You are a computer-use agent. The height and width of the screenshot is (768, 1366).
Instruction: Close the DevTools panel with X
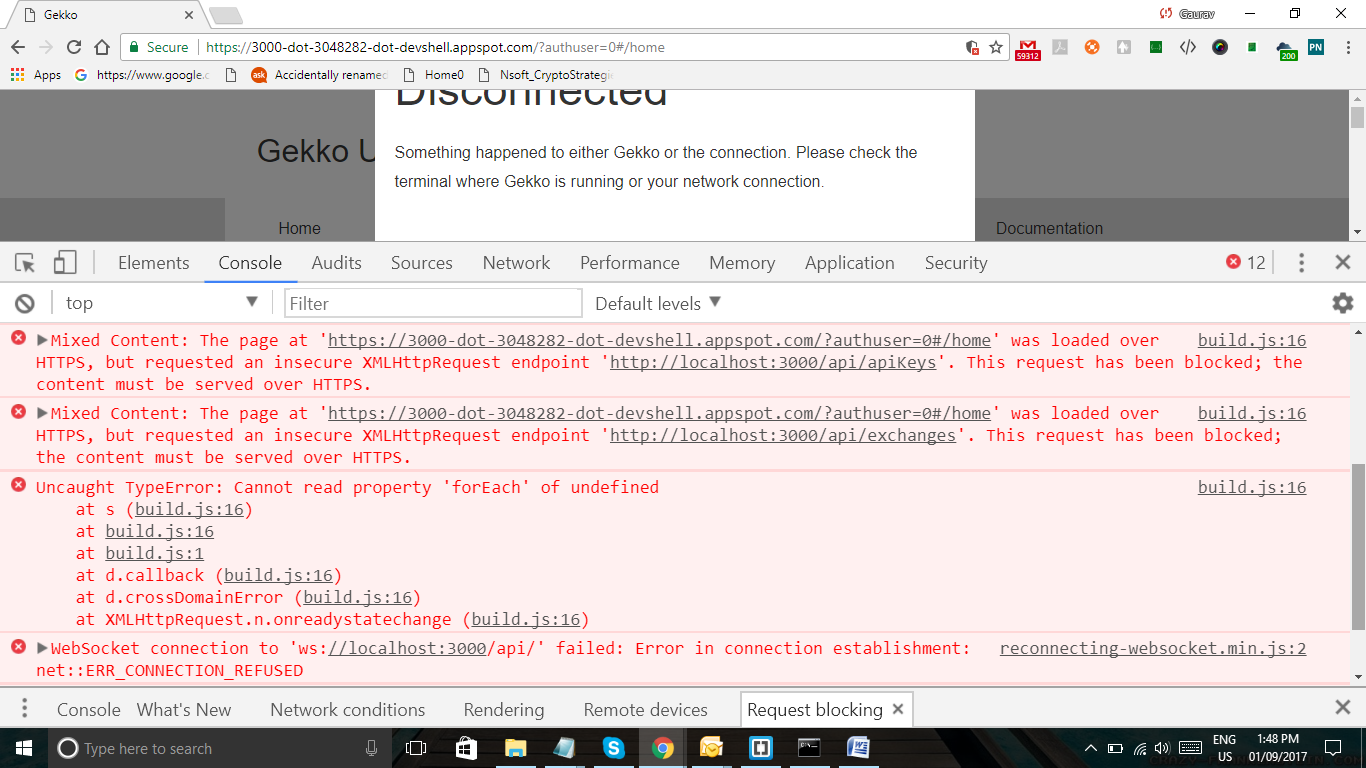pos(1343,263)
